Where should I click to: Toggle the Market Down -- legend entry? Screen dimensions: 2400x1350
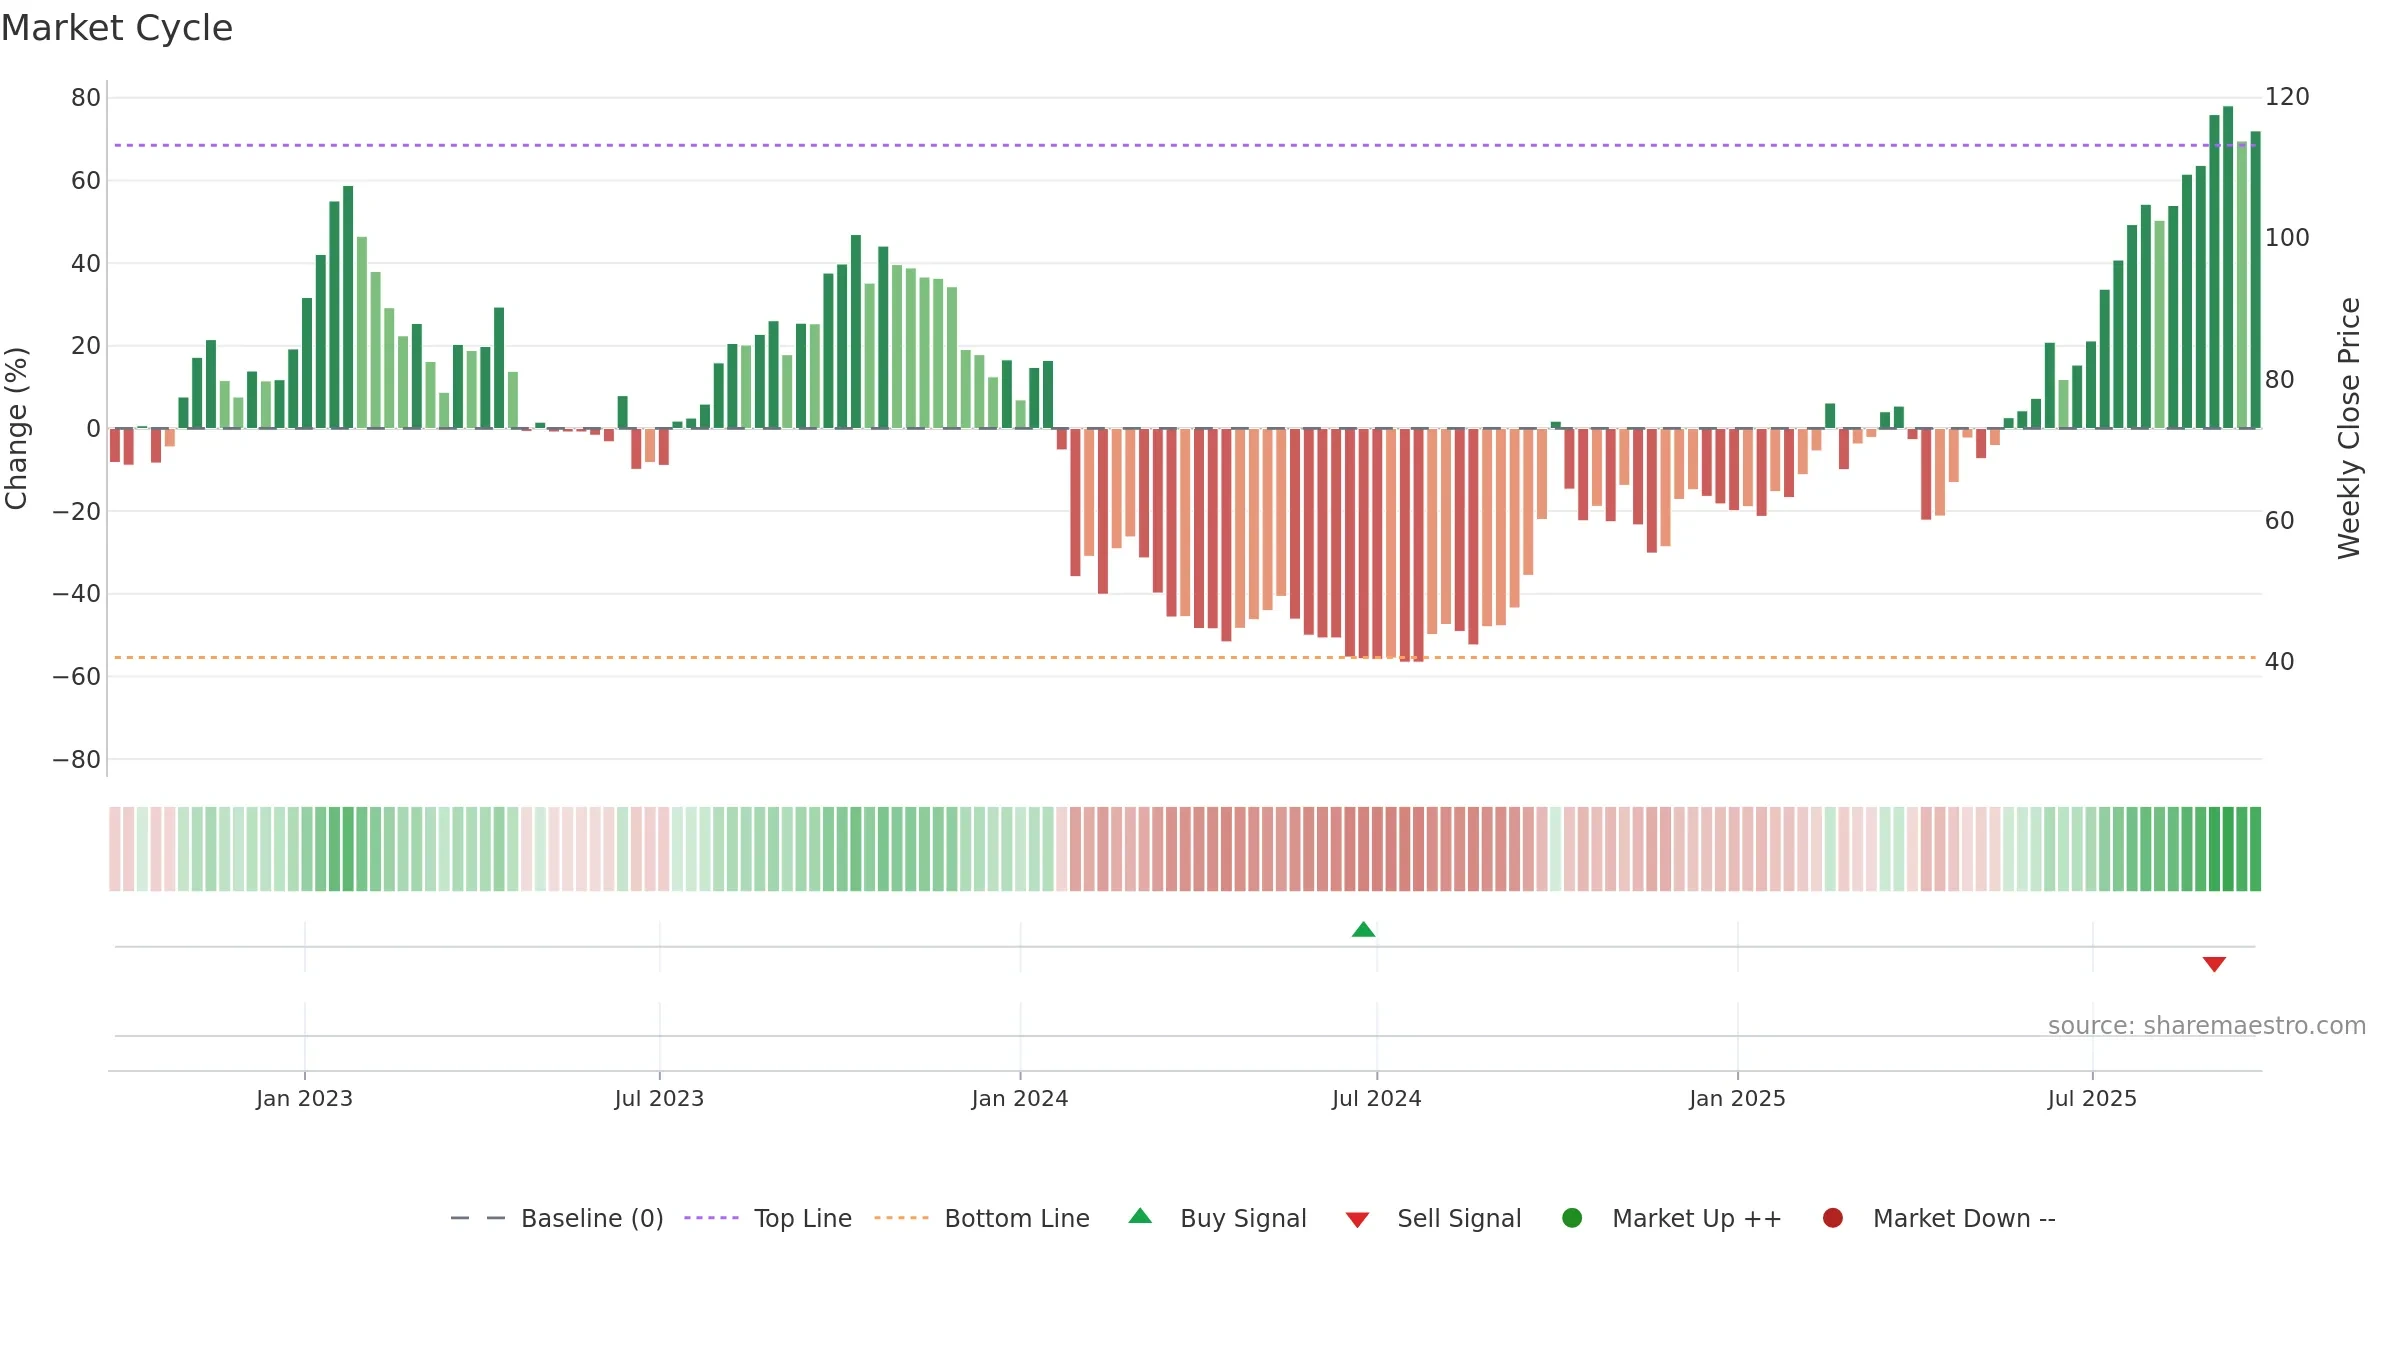(1939, 1218)
